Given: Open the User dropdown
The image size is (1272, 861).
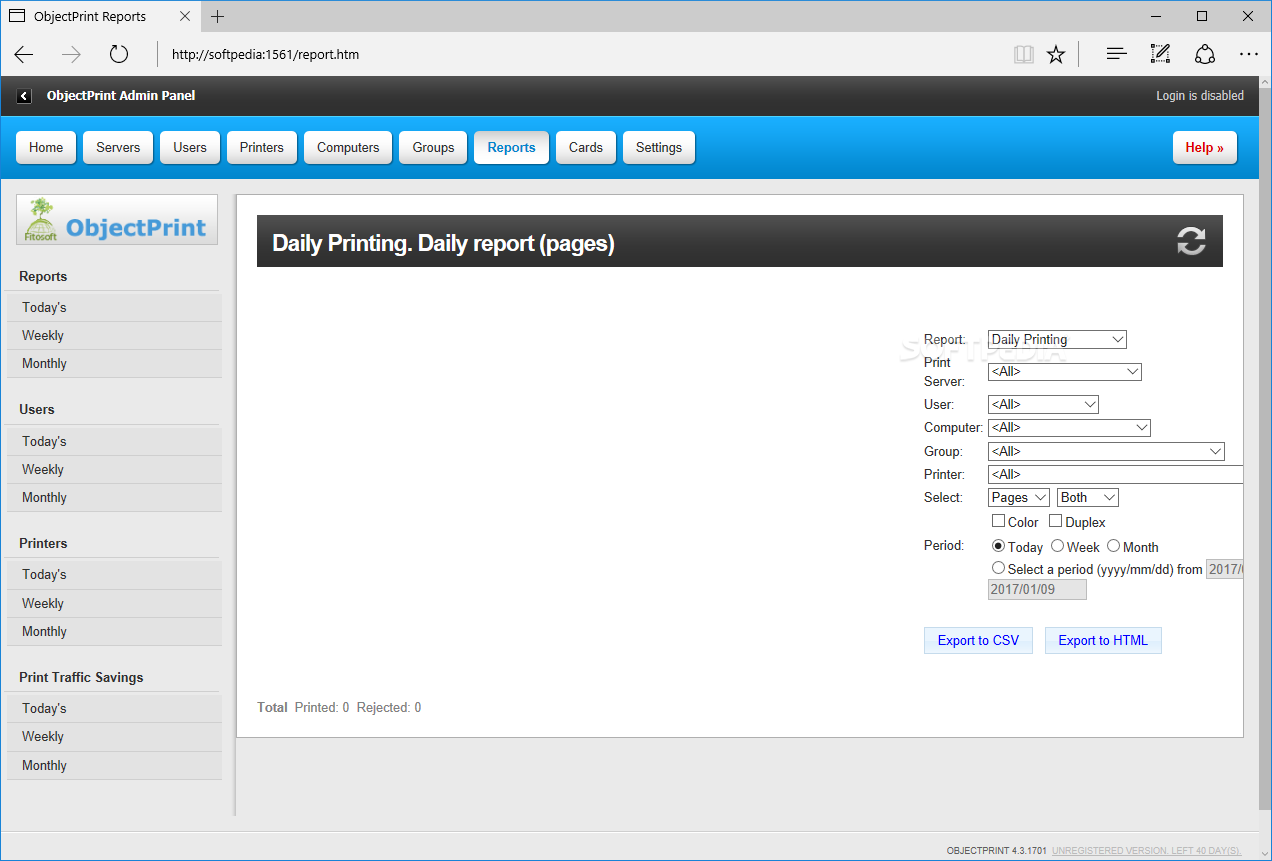Looking at the screenshot, I should (1043, 405).
